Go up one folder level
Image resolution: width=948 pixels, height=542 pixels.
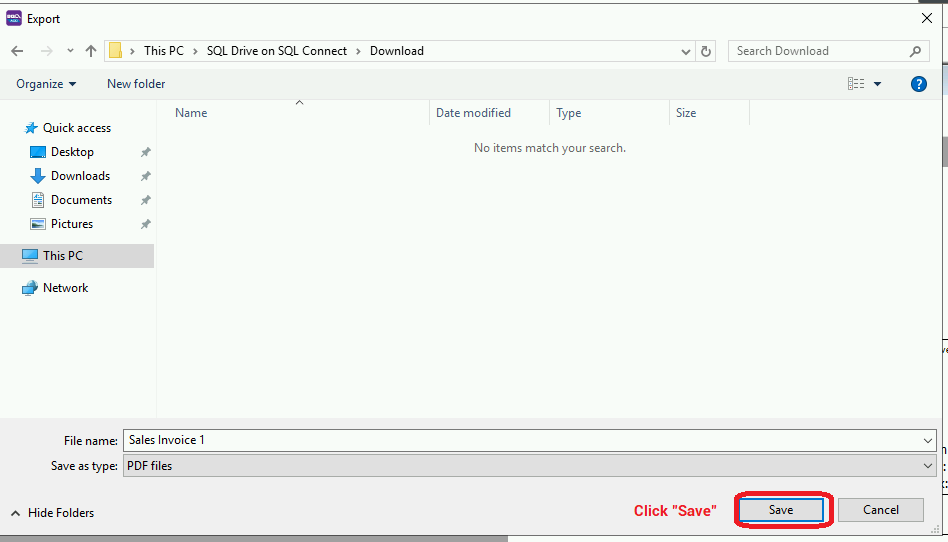coord(91,51)
